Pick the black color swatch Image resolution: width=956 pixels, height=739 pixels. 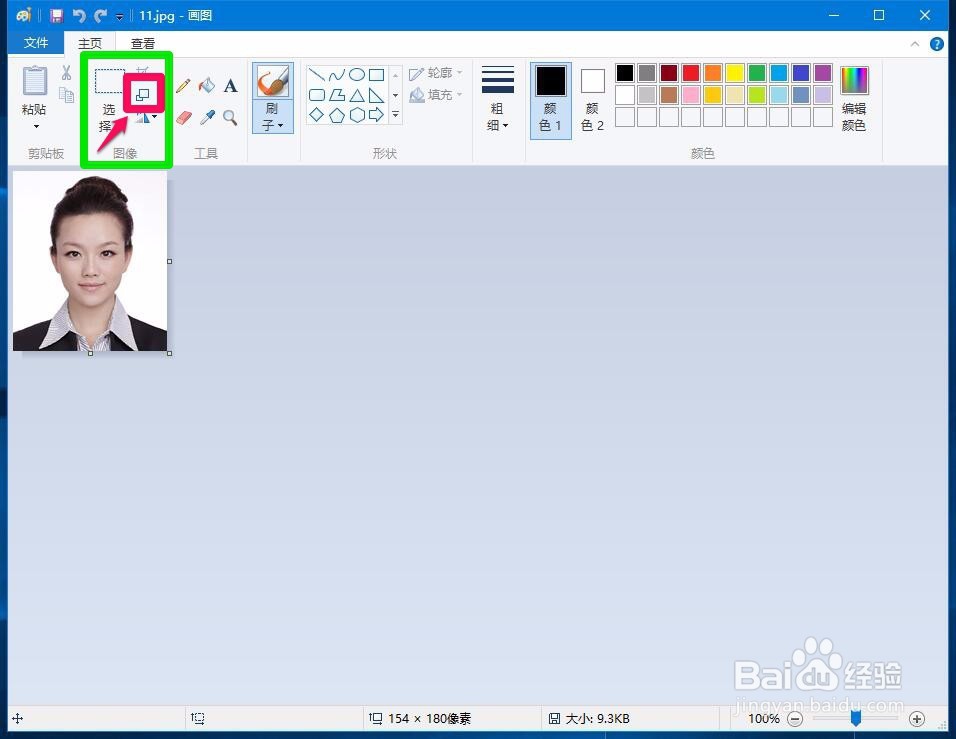624,73
